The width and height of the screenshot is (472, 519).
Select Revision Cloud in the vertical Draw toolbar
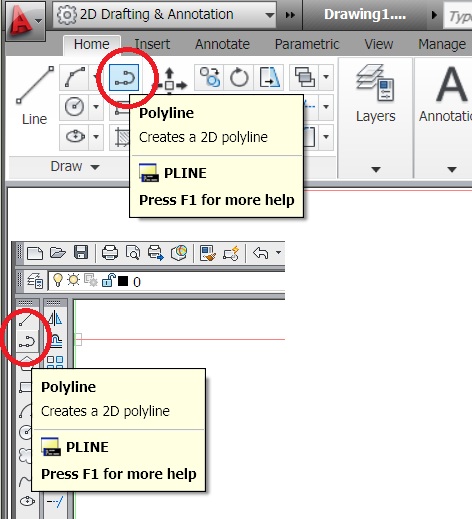[25, 455]
